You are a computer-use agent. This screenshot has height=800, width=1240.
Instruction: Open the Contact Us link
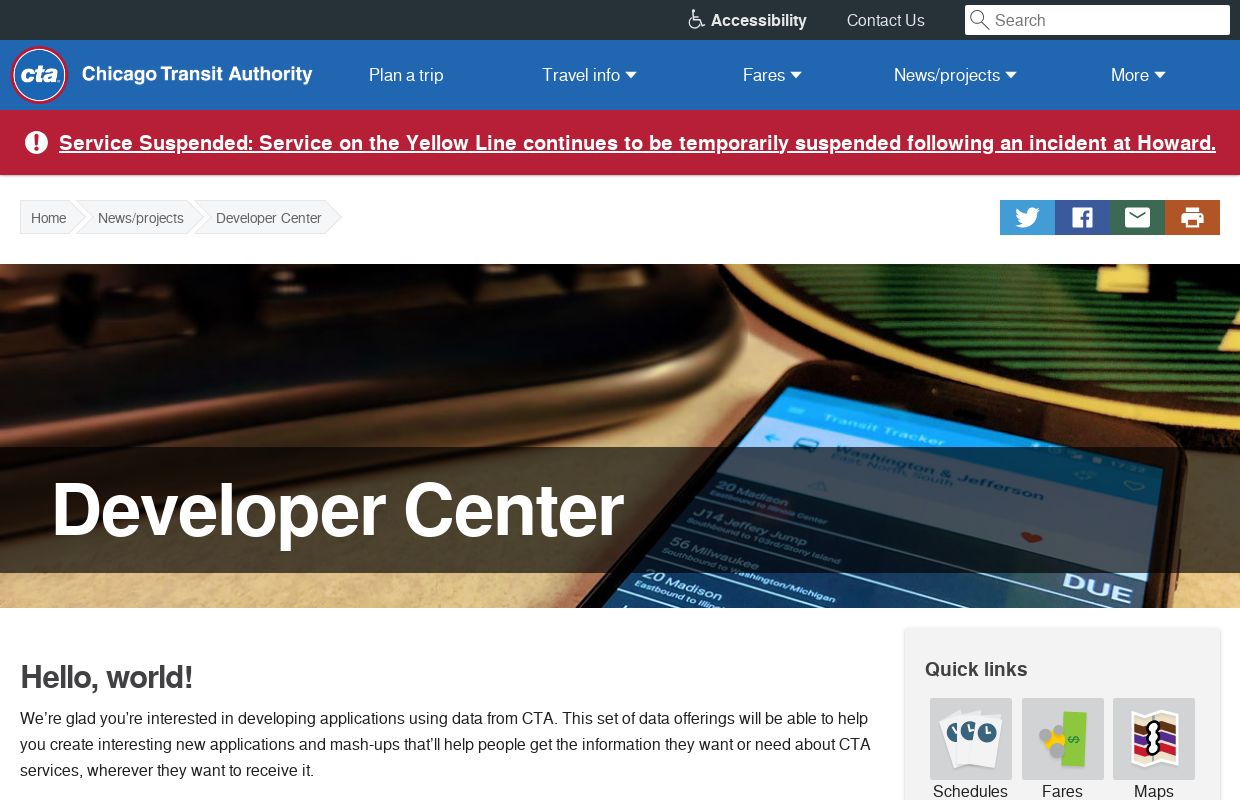click(x=885, y=20)
